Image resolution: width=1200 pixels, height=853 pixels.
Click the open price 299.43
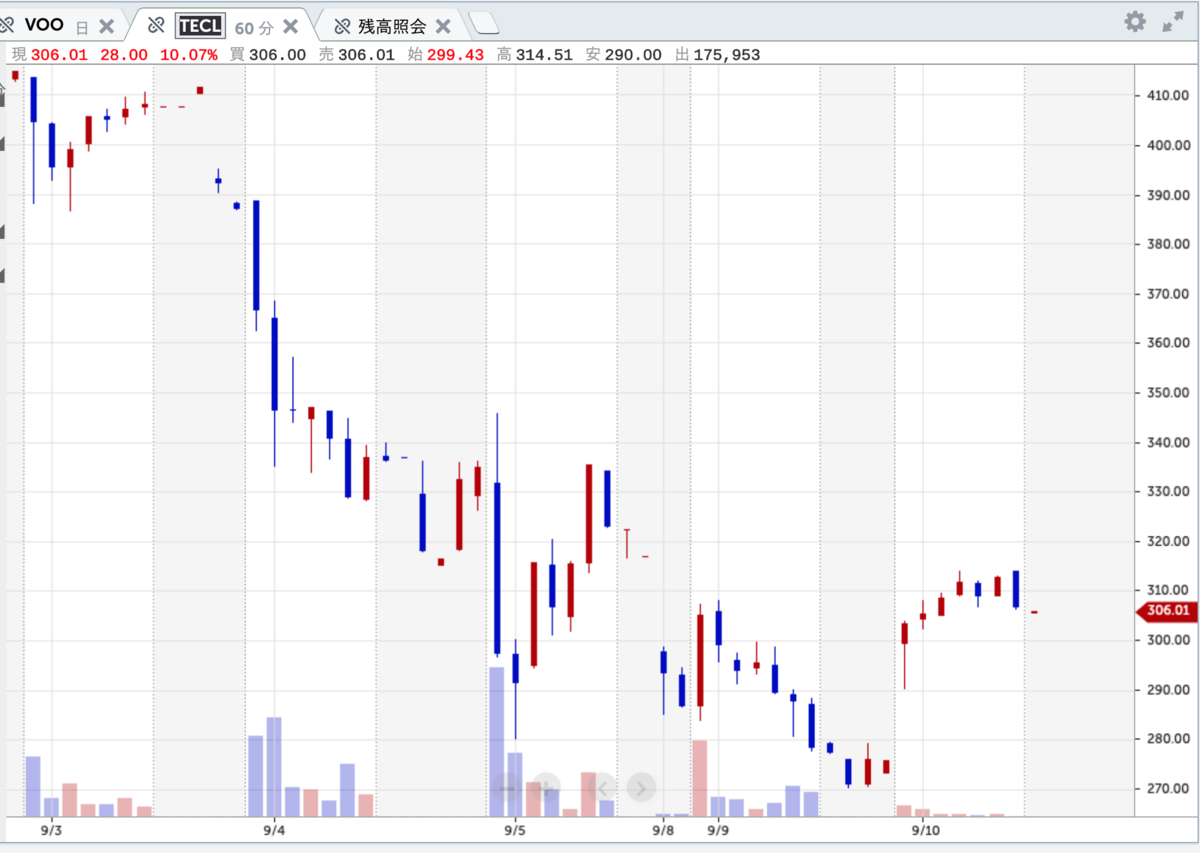coord(456,54)
